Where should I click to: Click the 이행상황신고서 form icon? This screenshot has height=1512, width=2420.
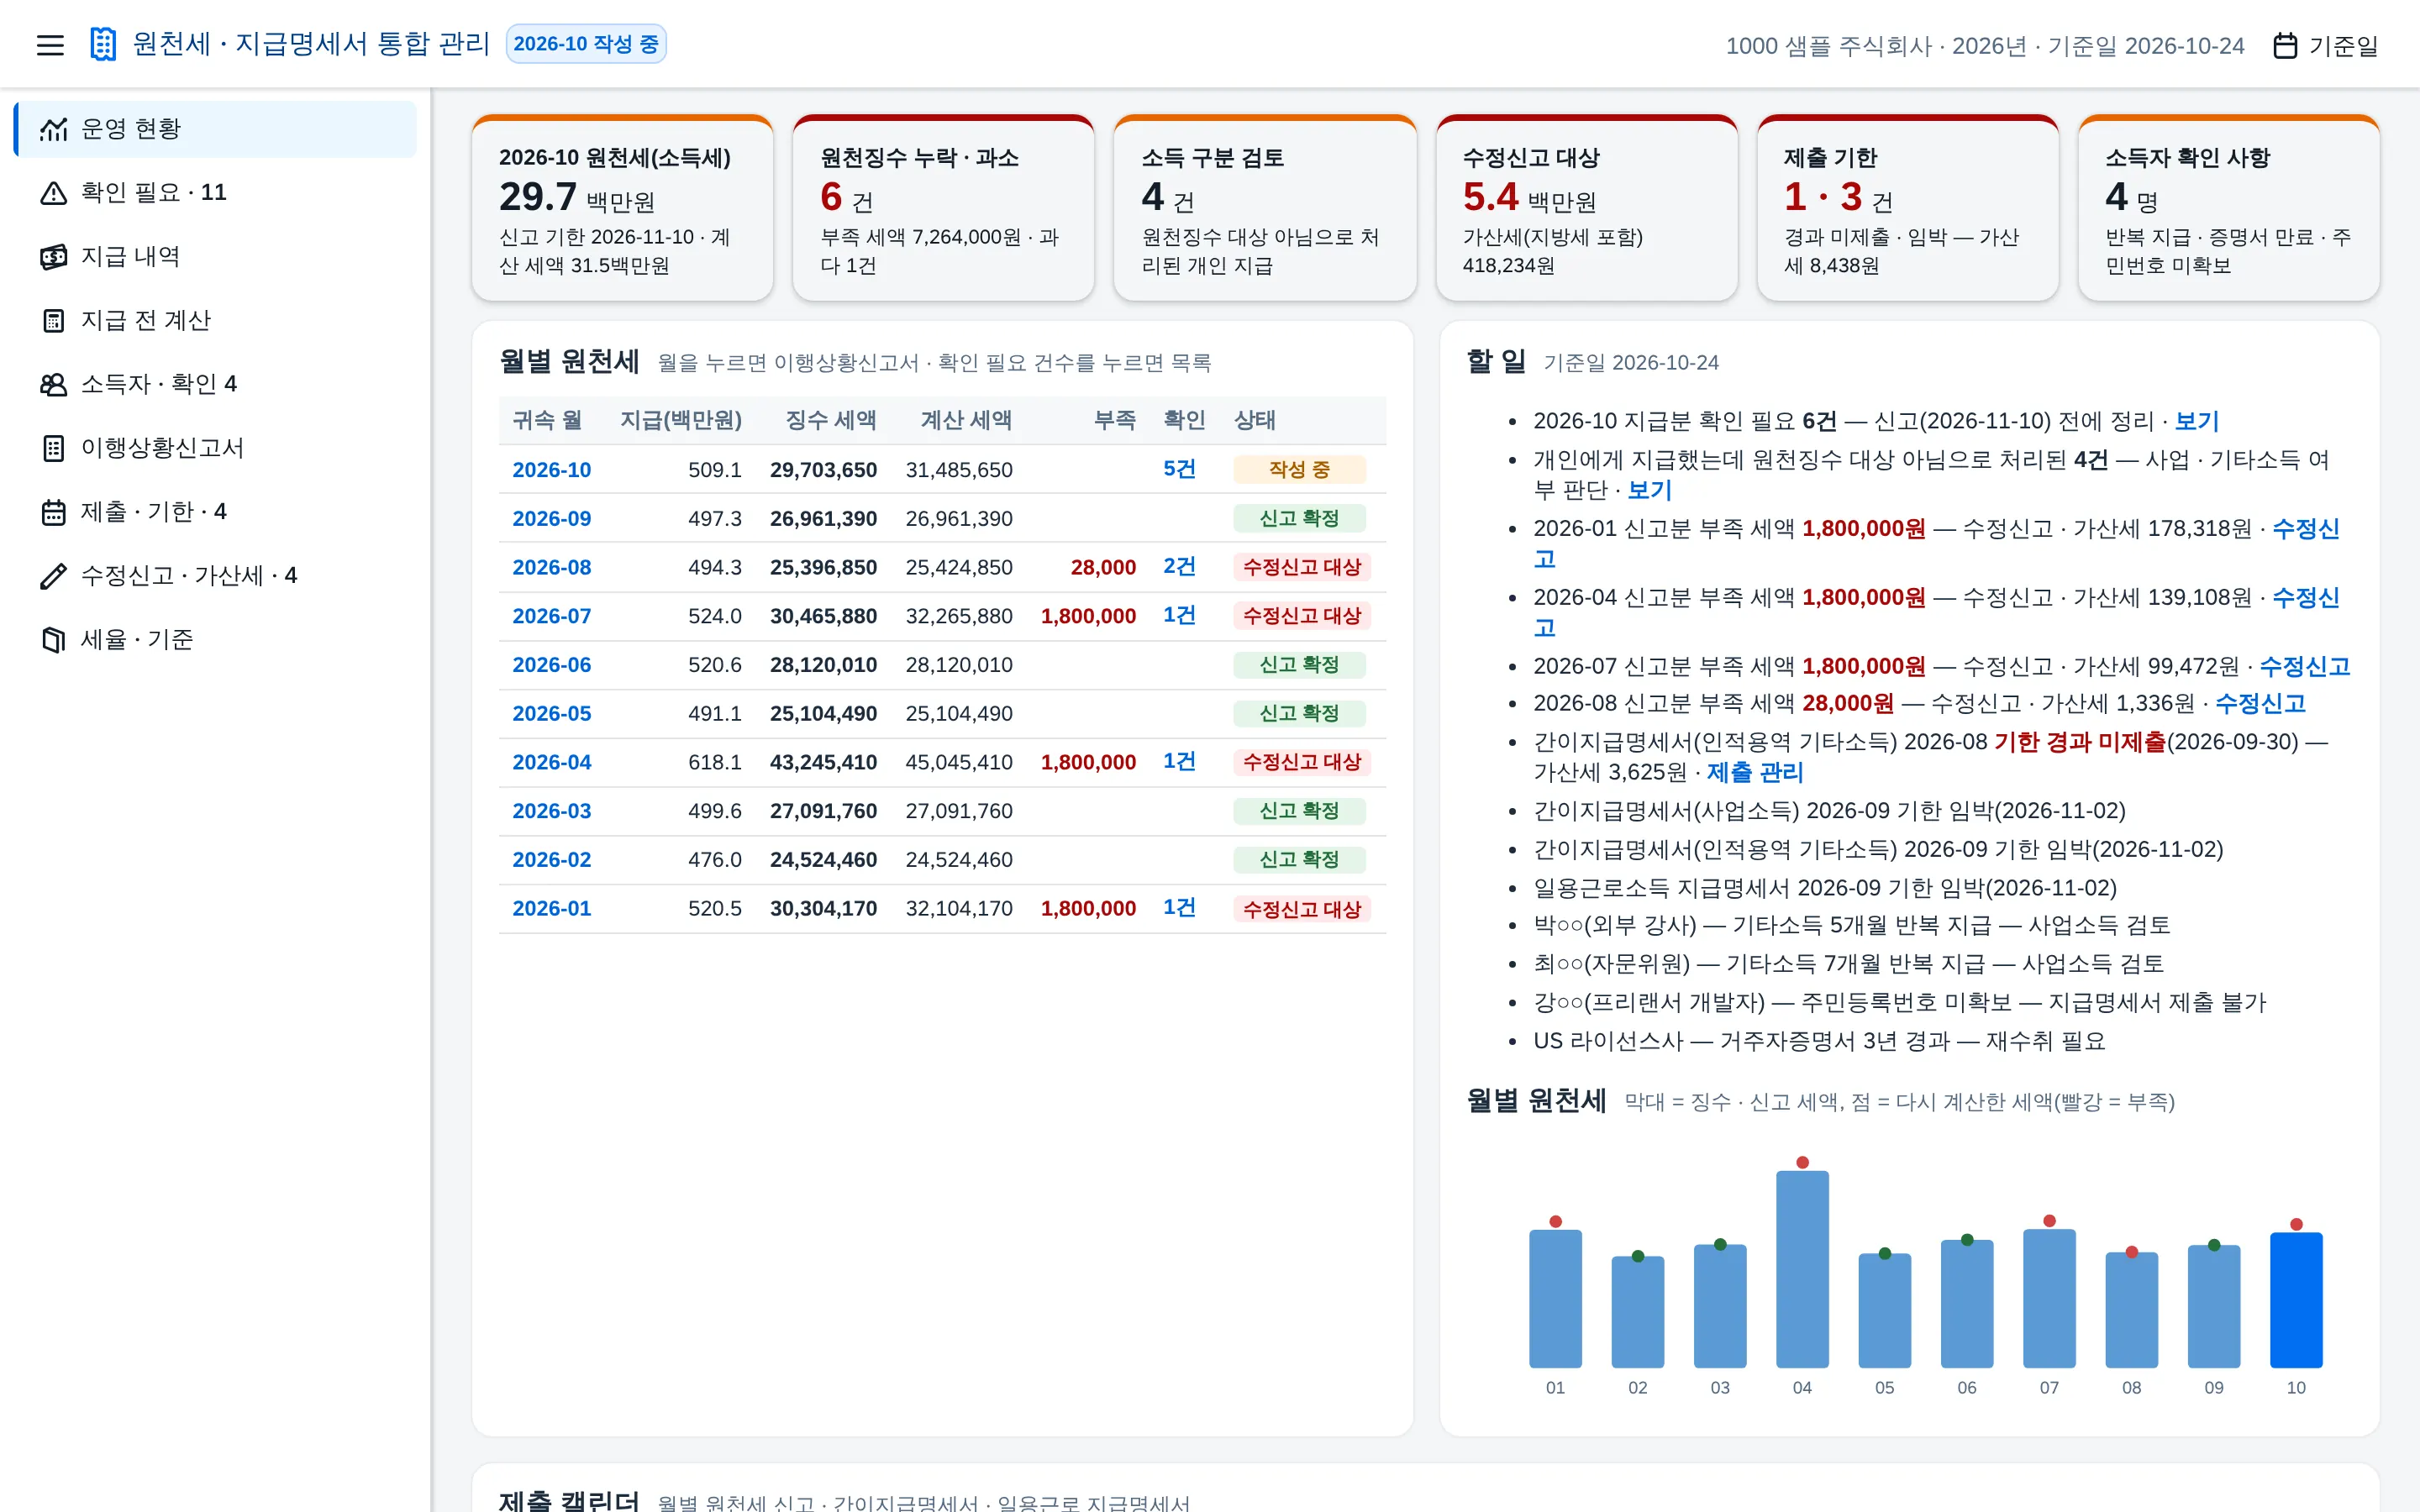click(x=53, y=448)
